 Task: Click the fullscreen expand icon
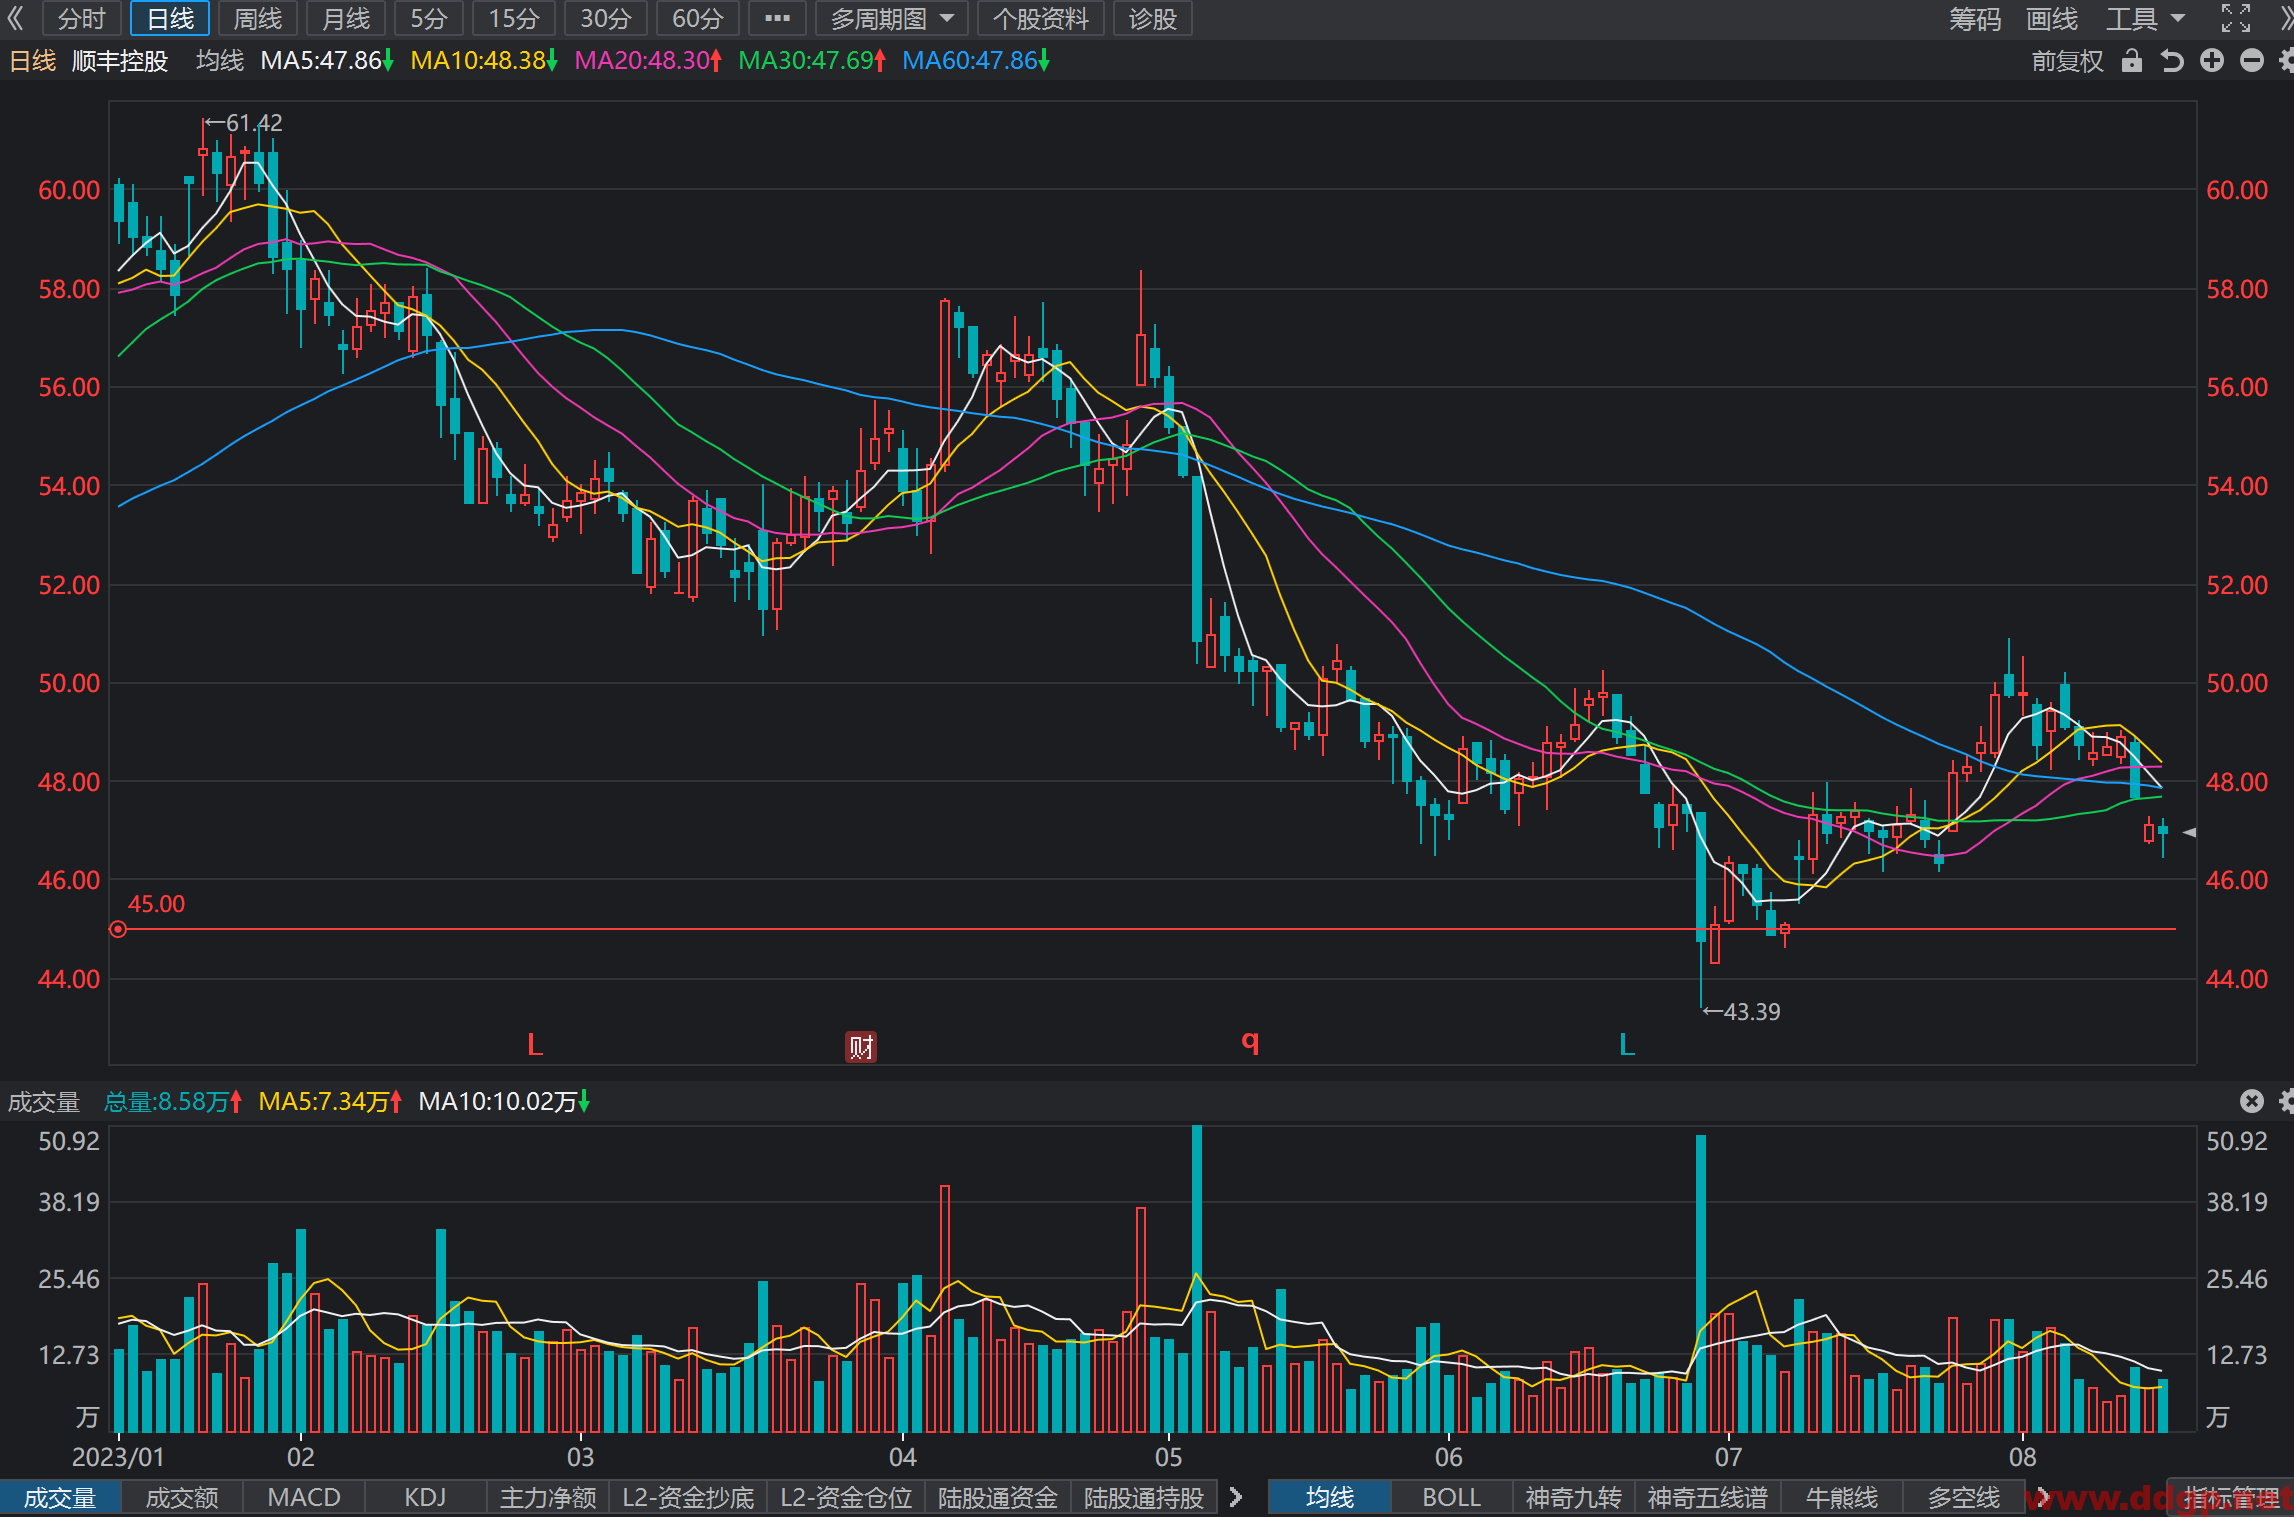[x=2236, y=18]
